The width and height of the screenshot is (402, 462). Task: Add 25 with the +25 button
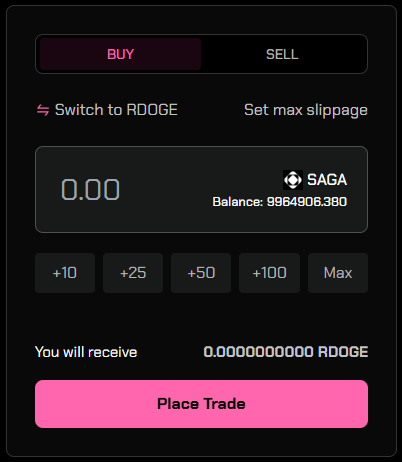pos(133,273)
